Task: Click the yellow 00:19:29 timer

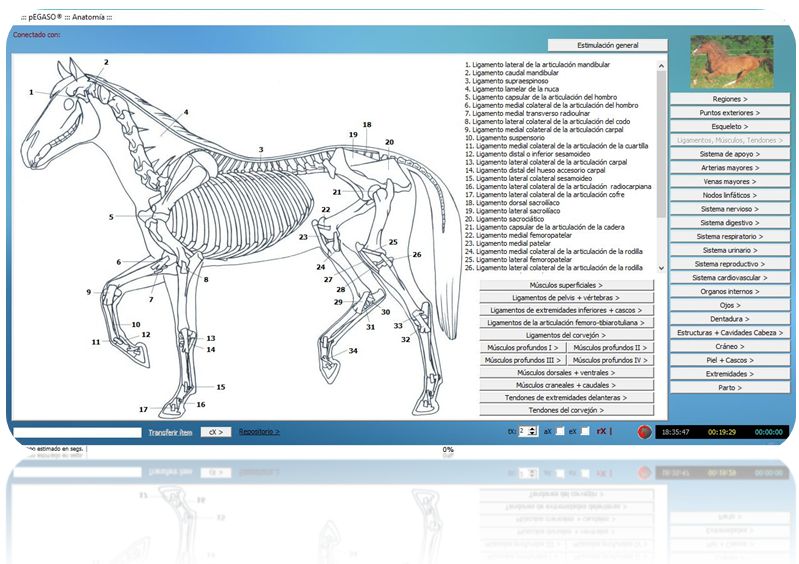Action: tap(722, 432)
